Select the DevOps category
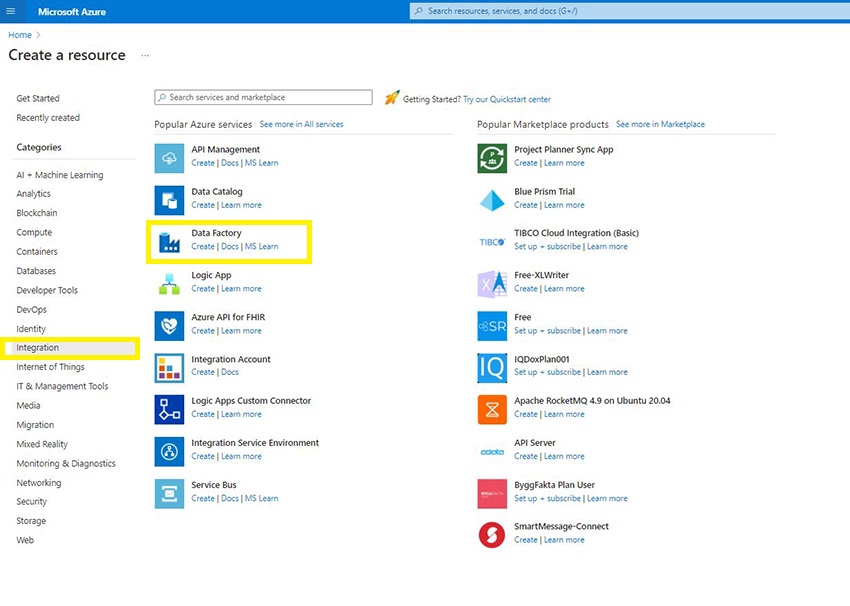The image size is (850, 606). pyautogui.click(x=31, y=310)
